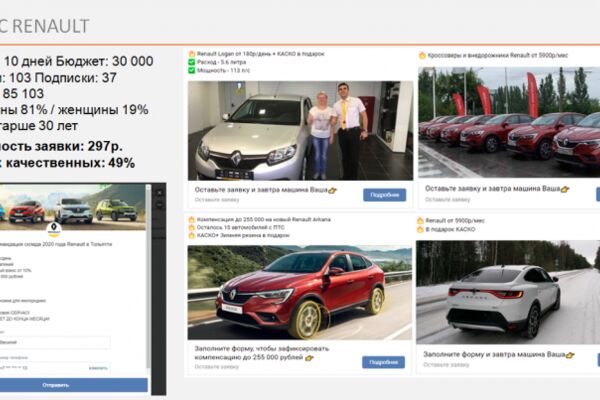Click green check emoji beside 'Расход - 5.6 литра'
The width and height of the screenshot is (600, 400).
tap(192, 62)
